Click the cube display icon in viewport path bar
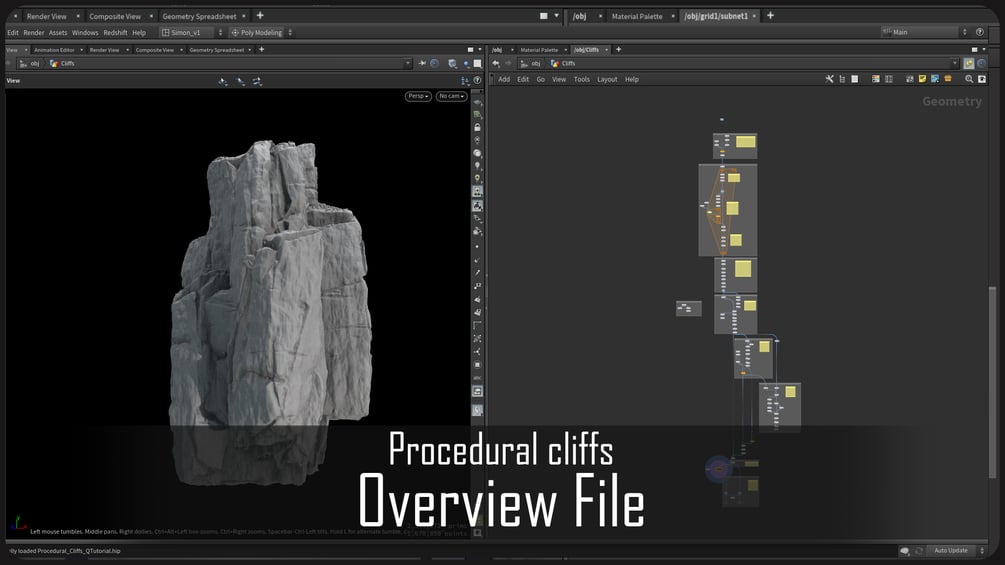Viewport: 1005px width, 565px height. pos(453,63)
